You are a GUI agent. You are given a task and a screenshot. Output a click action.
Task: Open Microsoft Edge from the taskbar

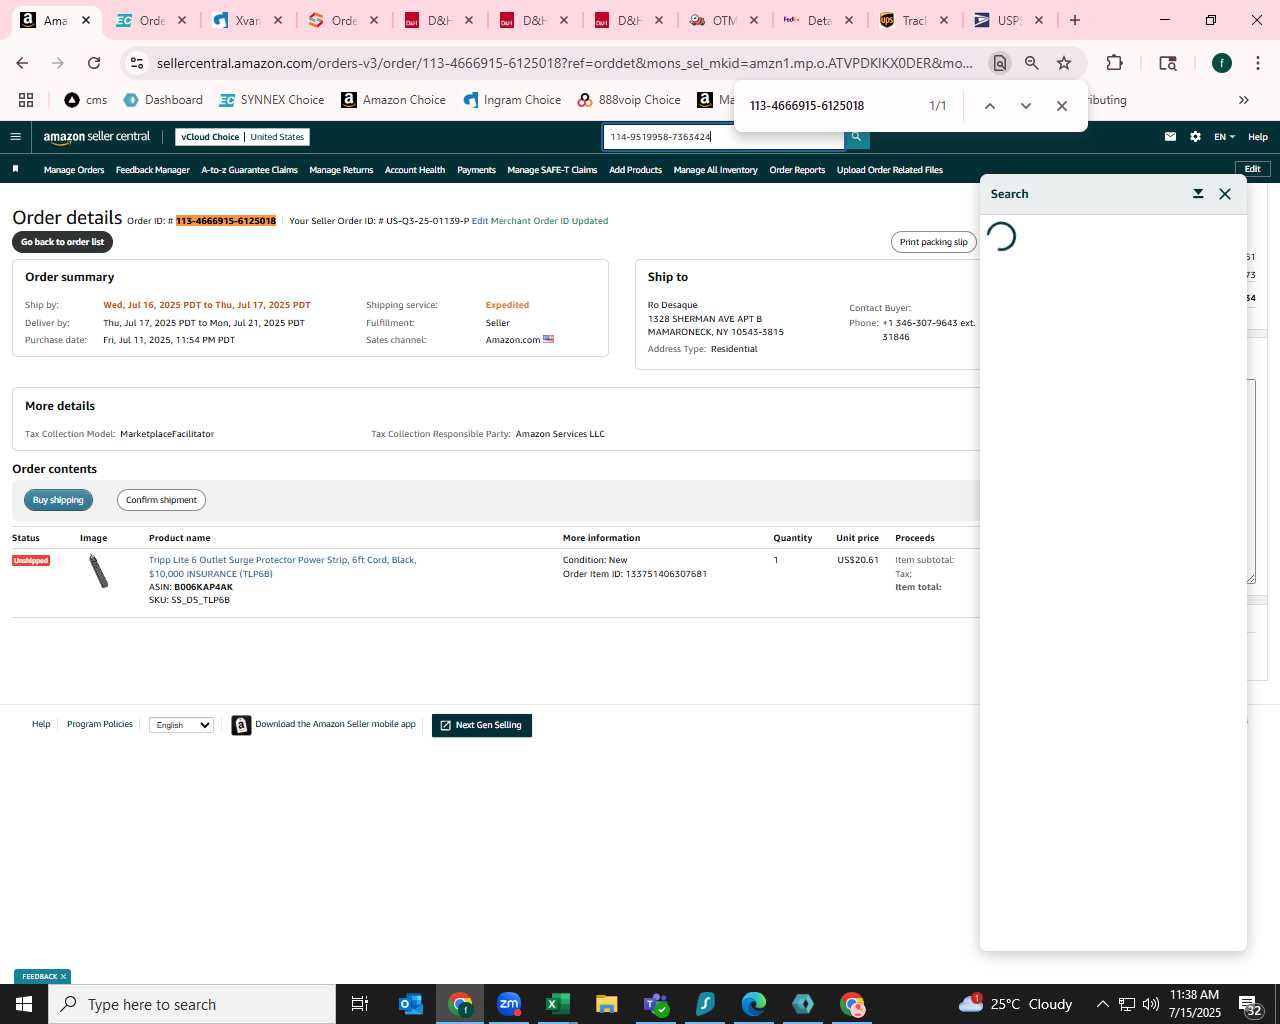tap(754, 1004)
